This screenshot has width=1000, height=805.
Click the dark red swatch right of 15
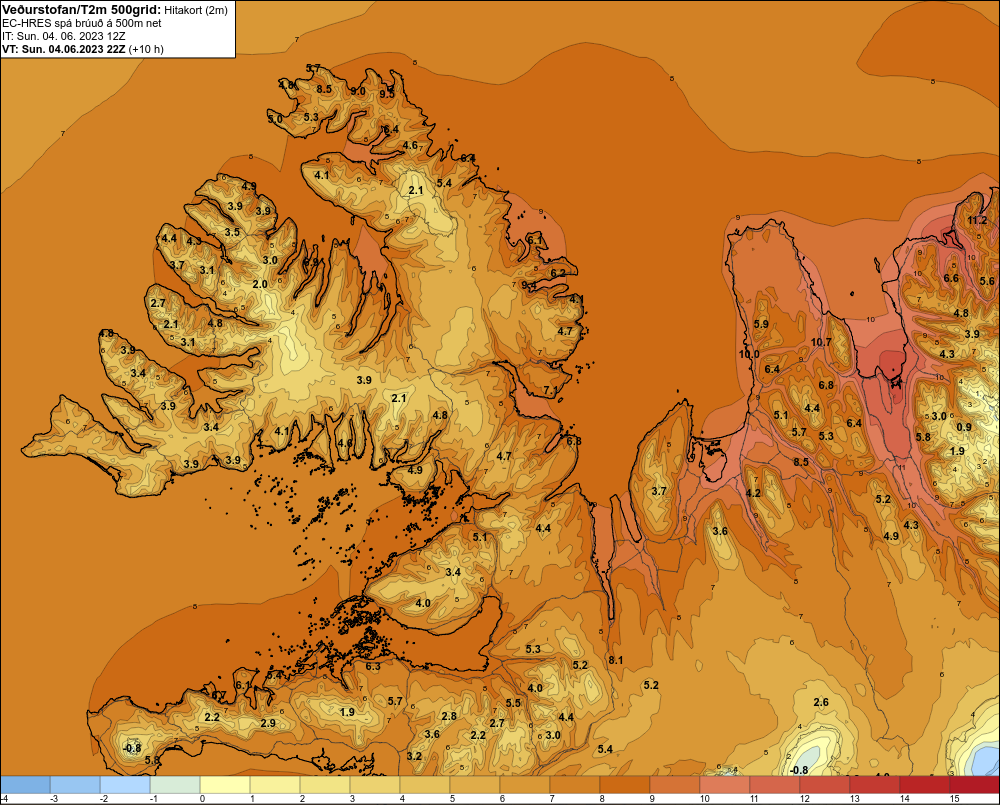coord(974,785)
